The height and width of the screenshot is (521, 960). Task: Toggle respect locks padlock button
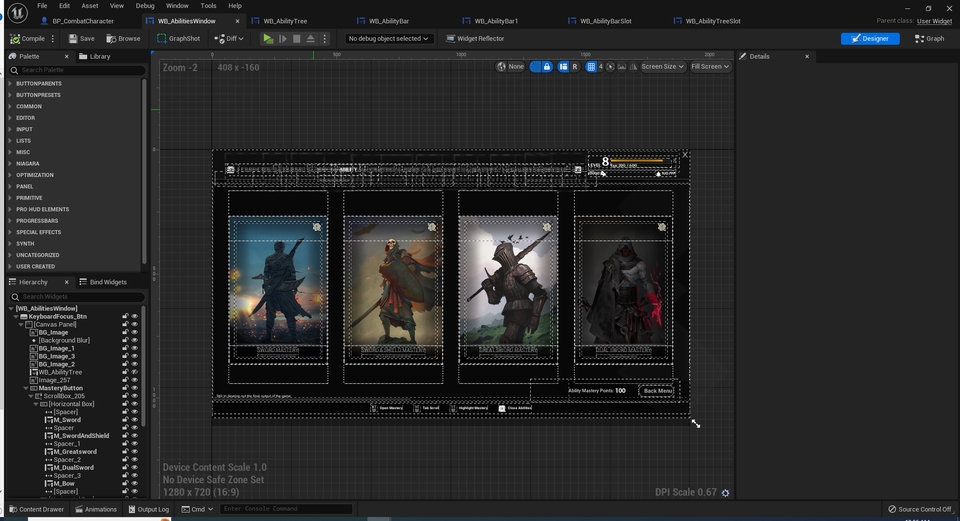tap(547, 67)
